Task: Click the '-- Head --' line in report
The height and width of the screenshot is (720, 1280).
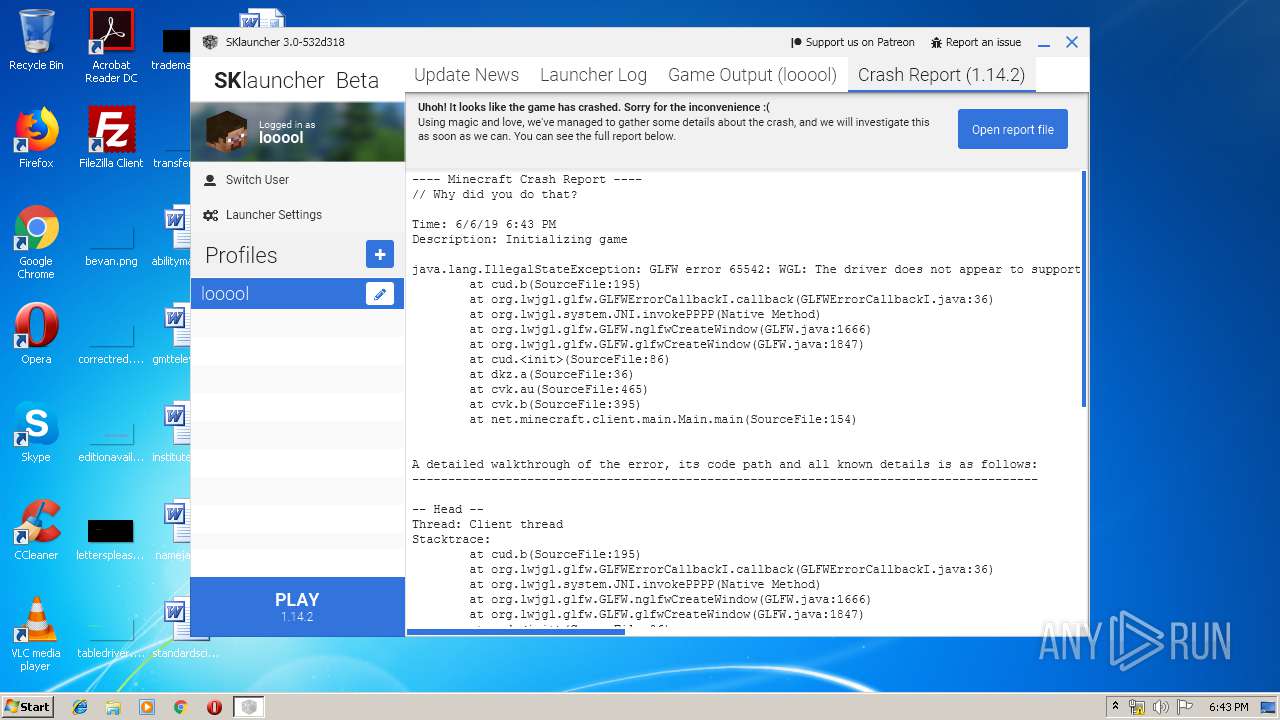Action: (448, 510)
